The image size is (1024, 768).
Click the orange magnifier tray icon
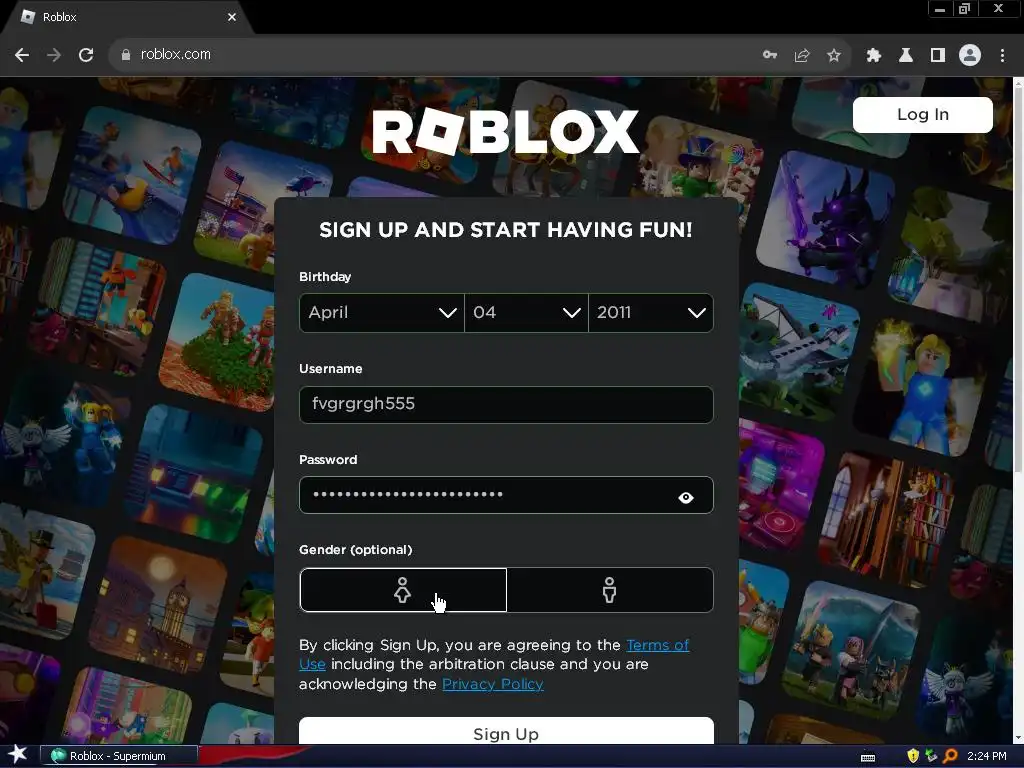950,756
